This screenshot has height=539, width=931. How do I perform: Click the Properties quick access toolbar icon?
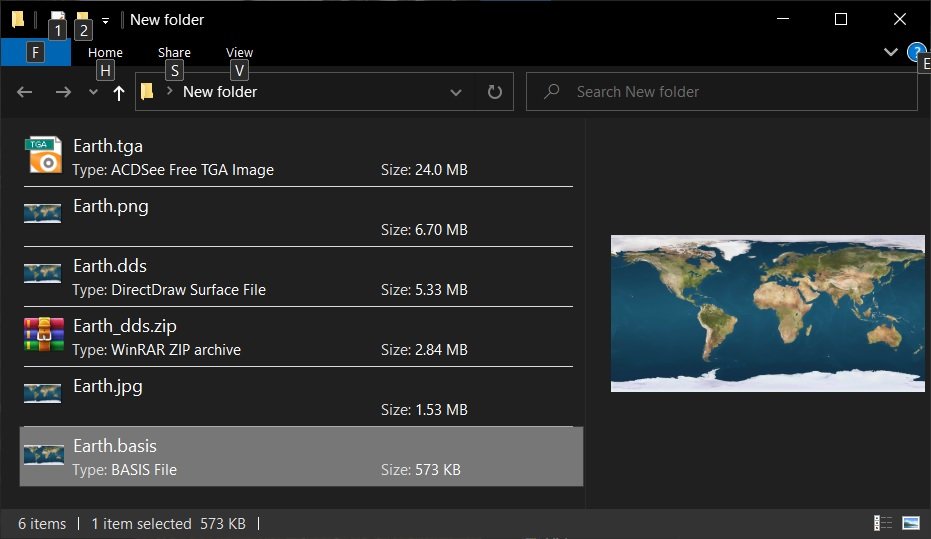(x=58, y=19)
